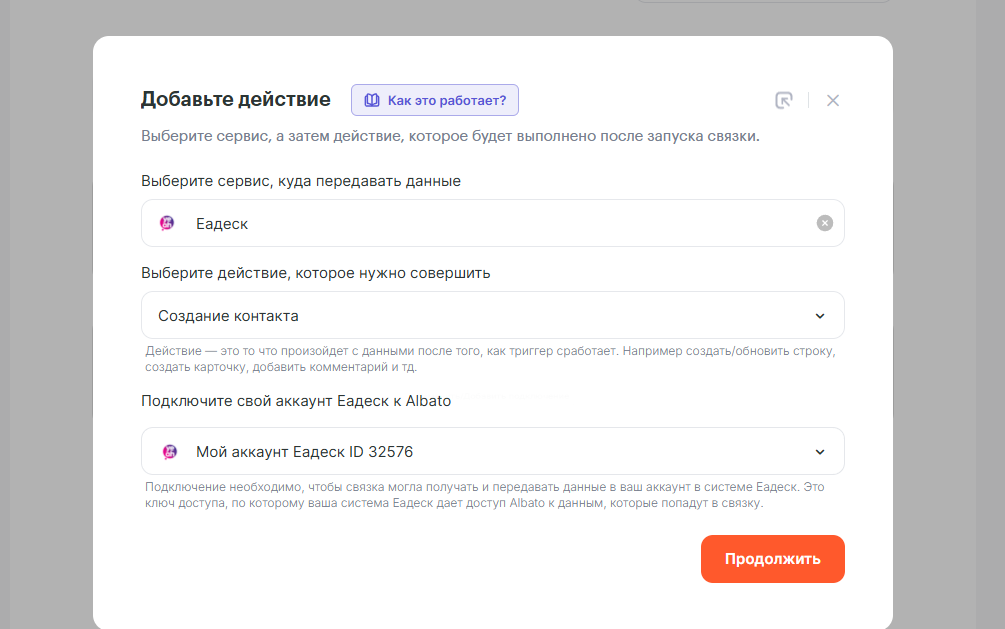
Task: Open the "Создание контакта" action list
Action: click(480, 316)
